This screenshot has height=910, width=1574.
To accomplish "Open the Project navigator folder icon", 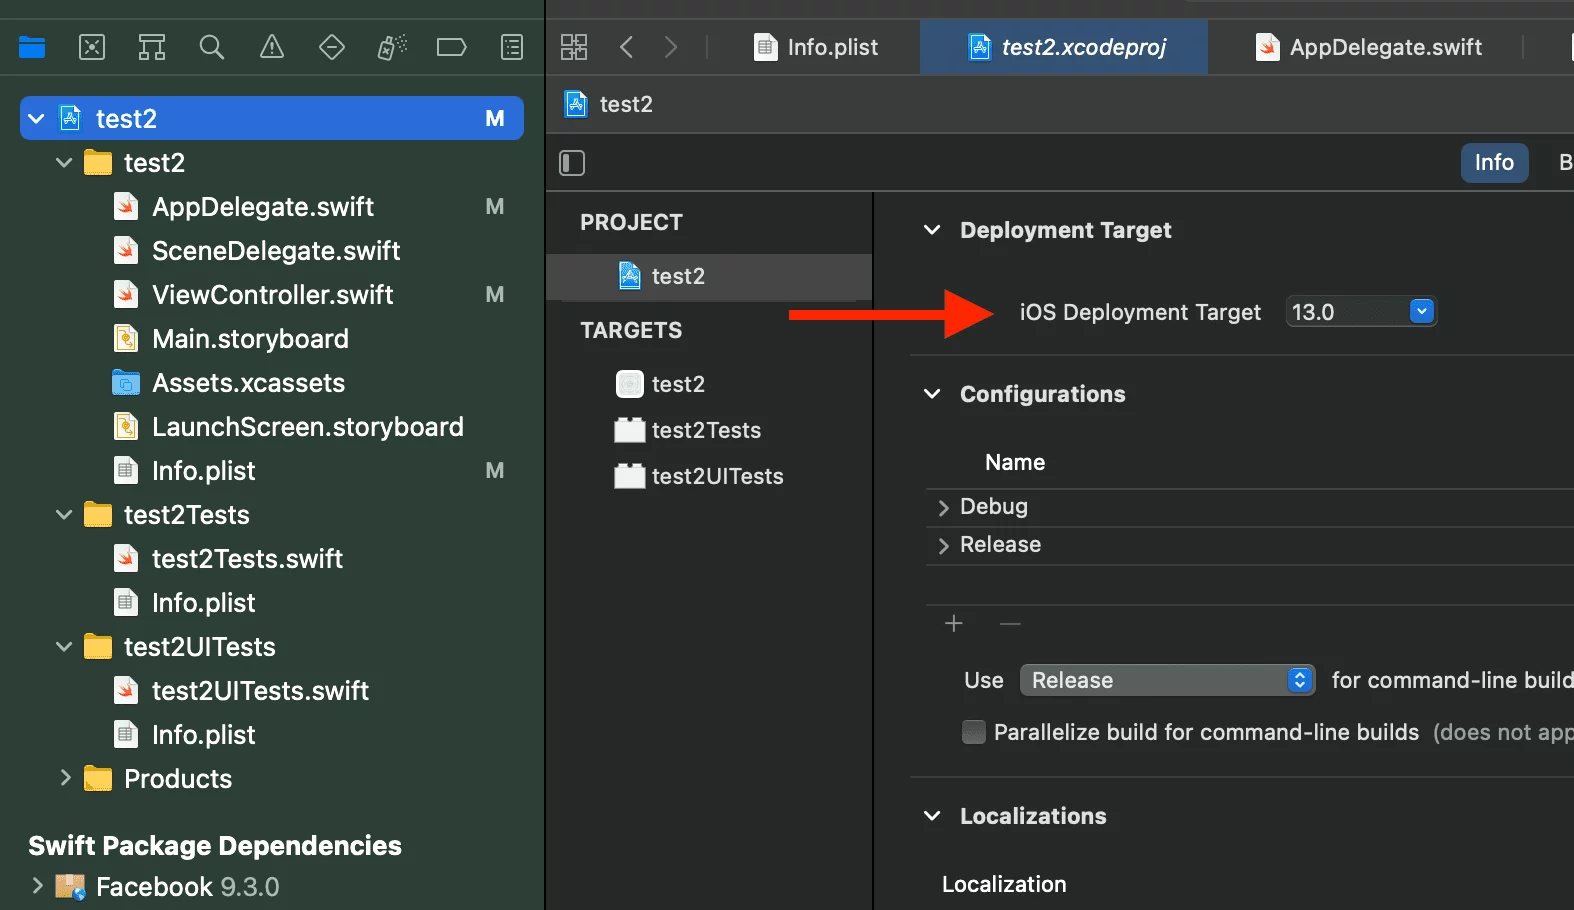I will pyautogui.click(x=32, y=47).
